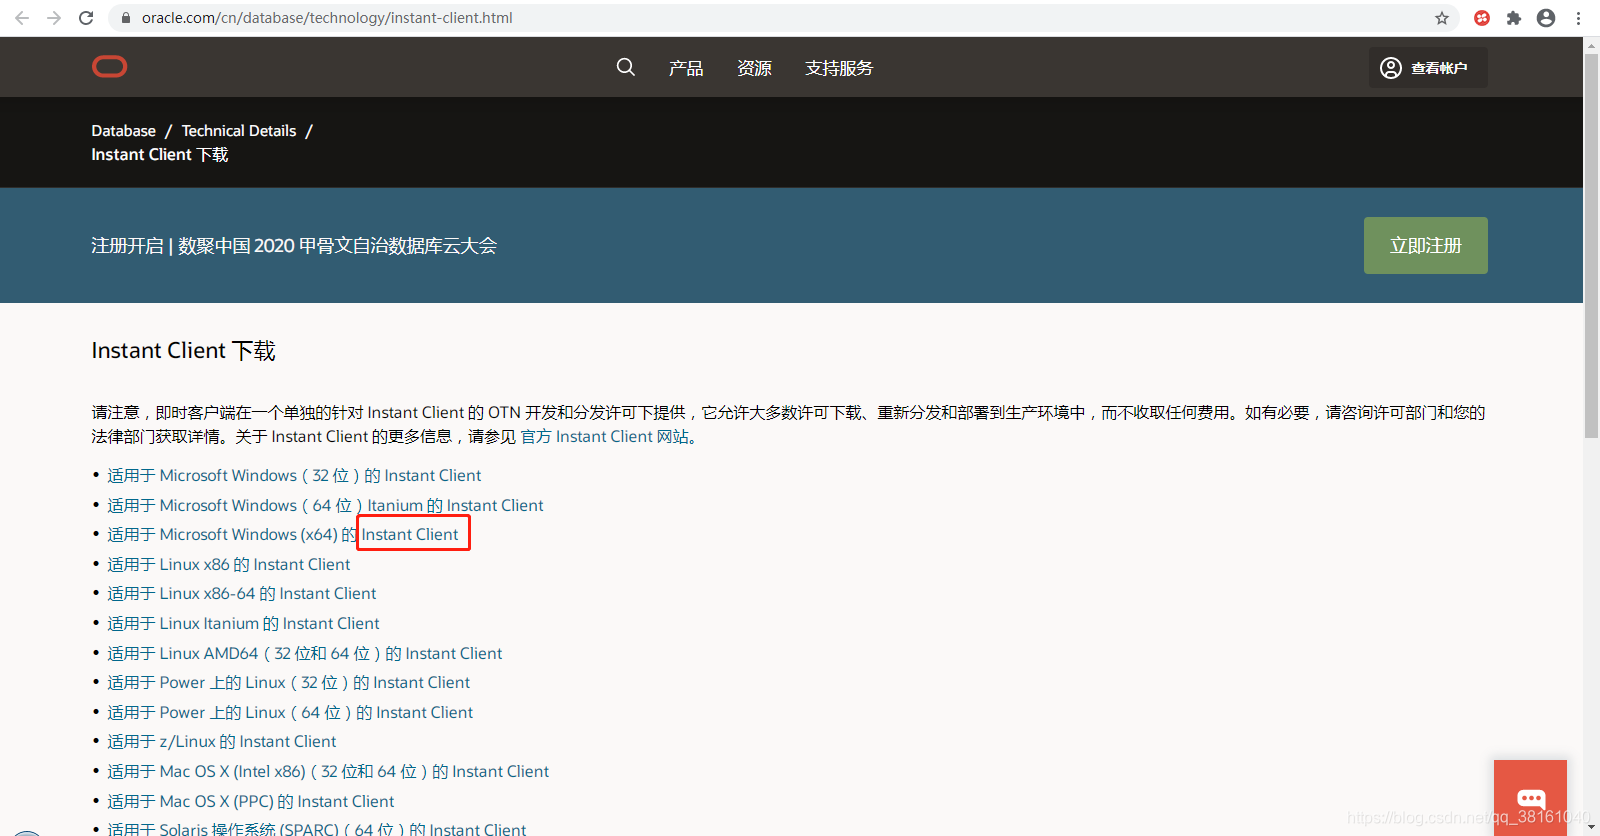This screenshot has width=1600, height=836.
Task: Open z/Linux Instant Client link
Action: click(x=222, y=742)
